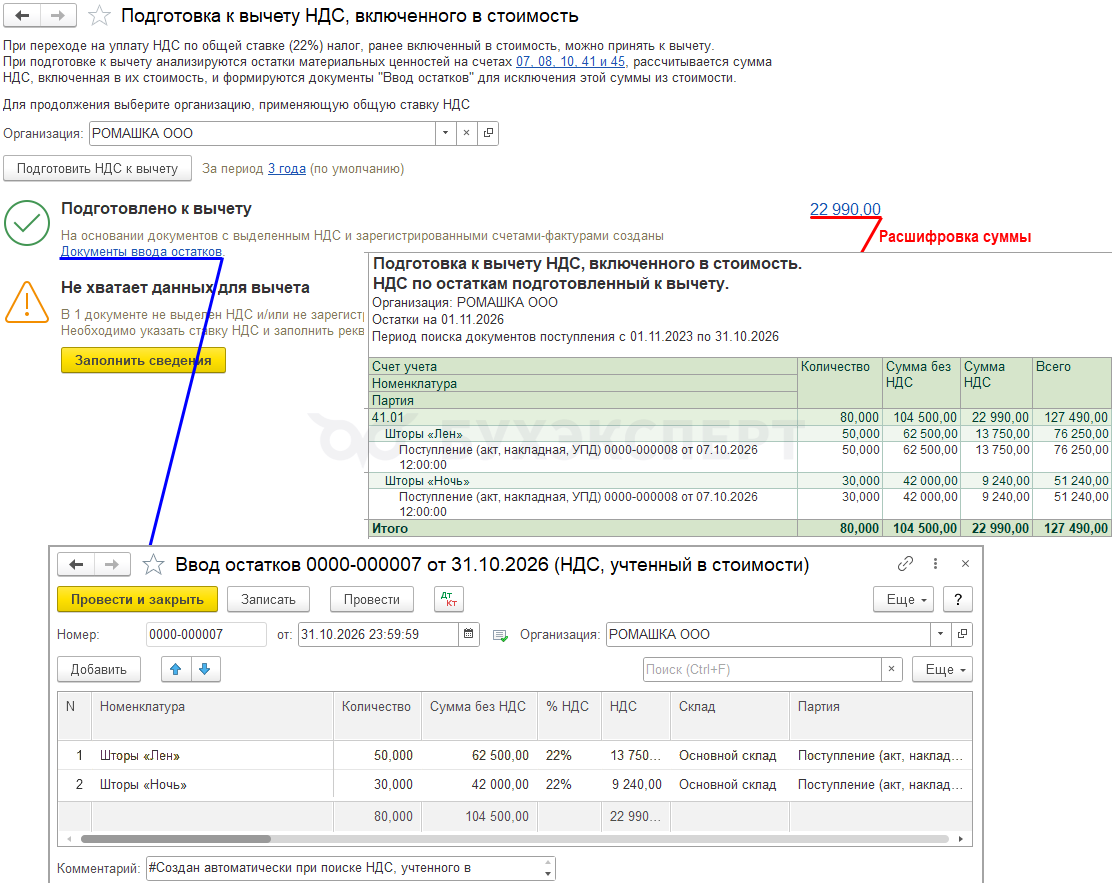Go forward in Ввод остатков window

click(x=112, y=565)
